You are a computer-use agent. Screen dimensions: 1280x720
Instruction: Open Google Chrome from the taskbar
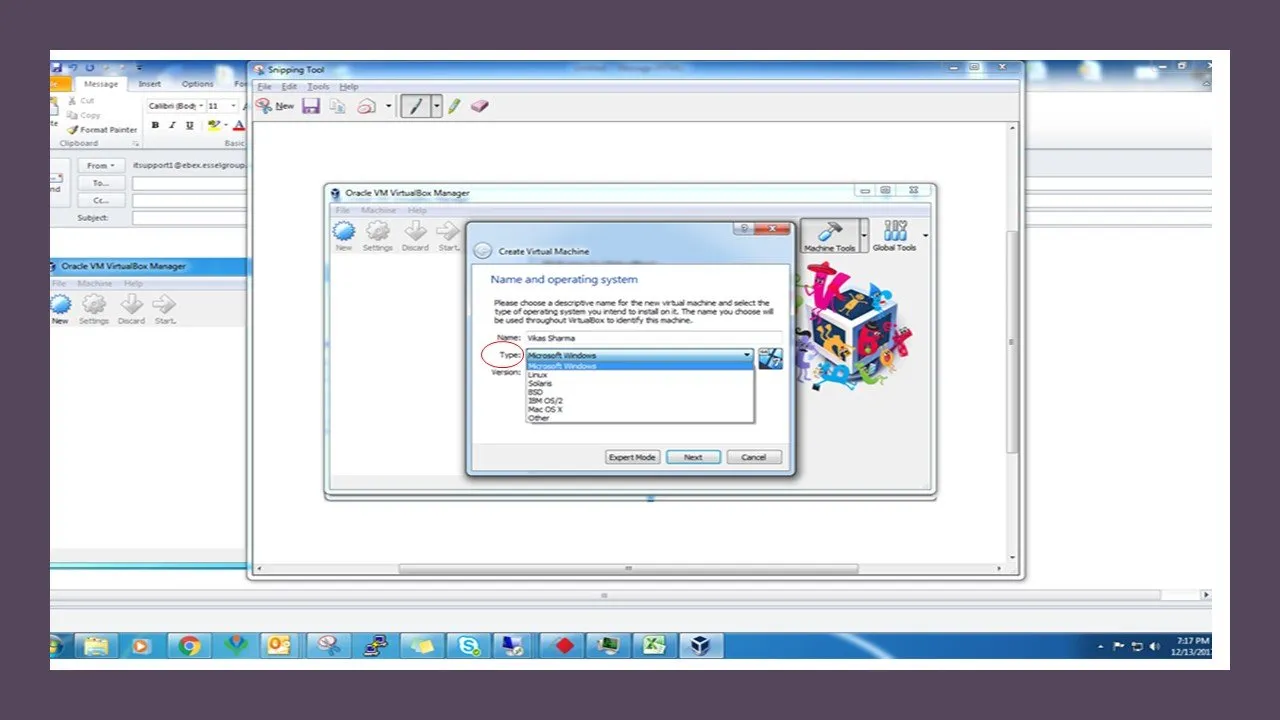[190, 646]
